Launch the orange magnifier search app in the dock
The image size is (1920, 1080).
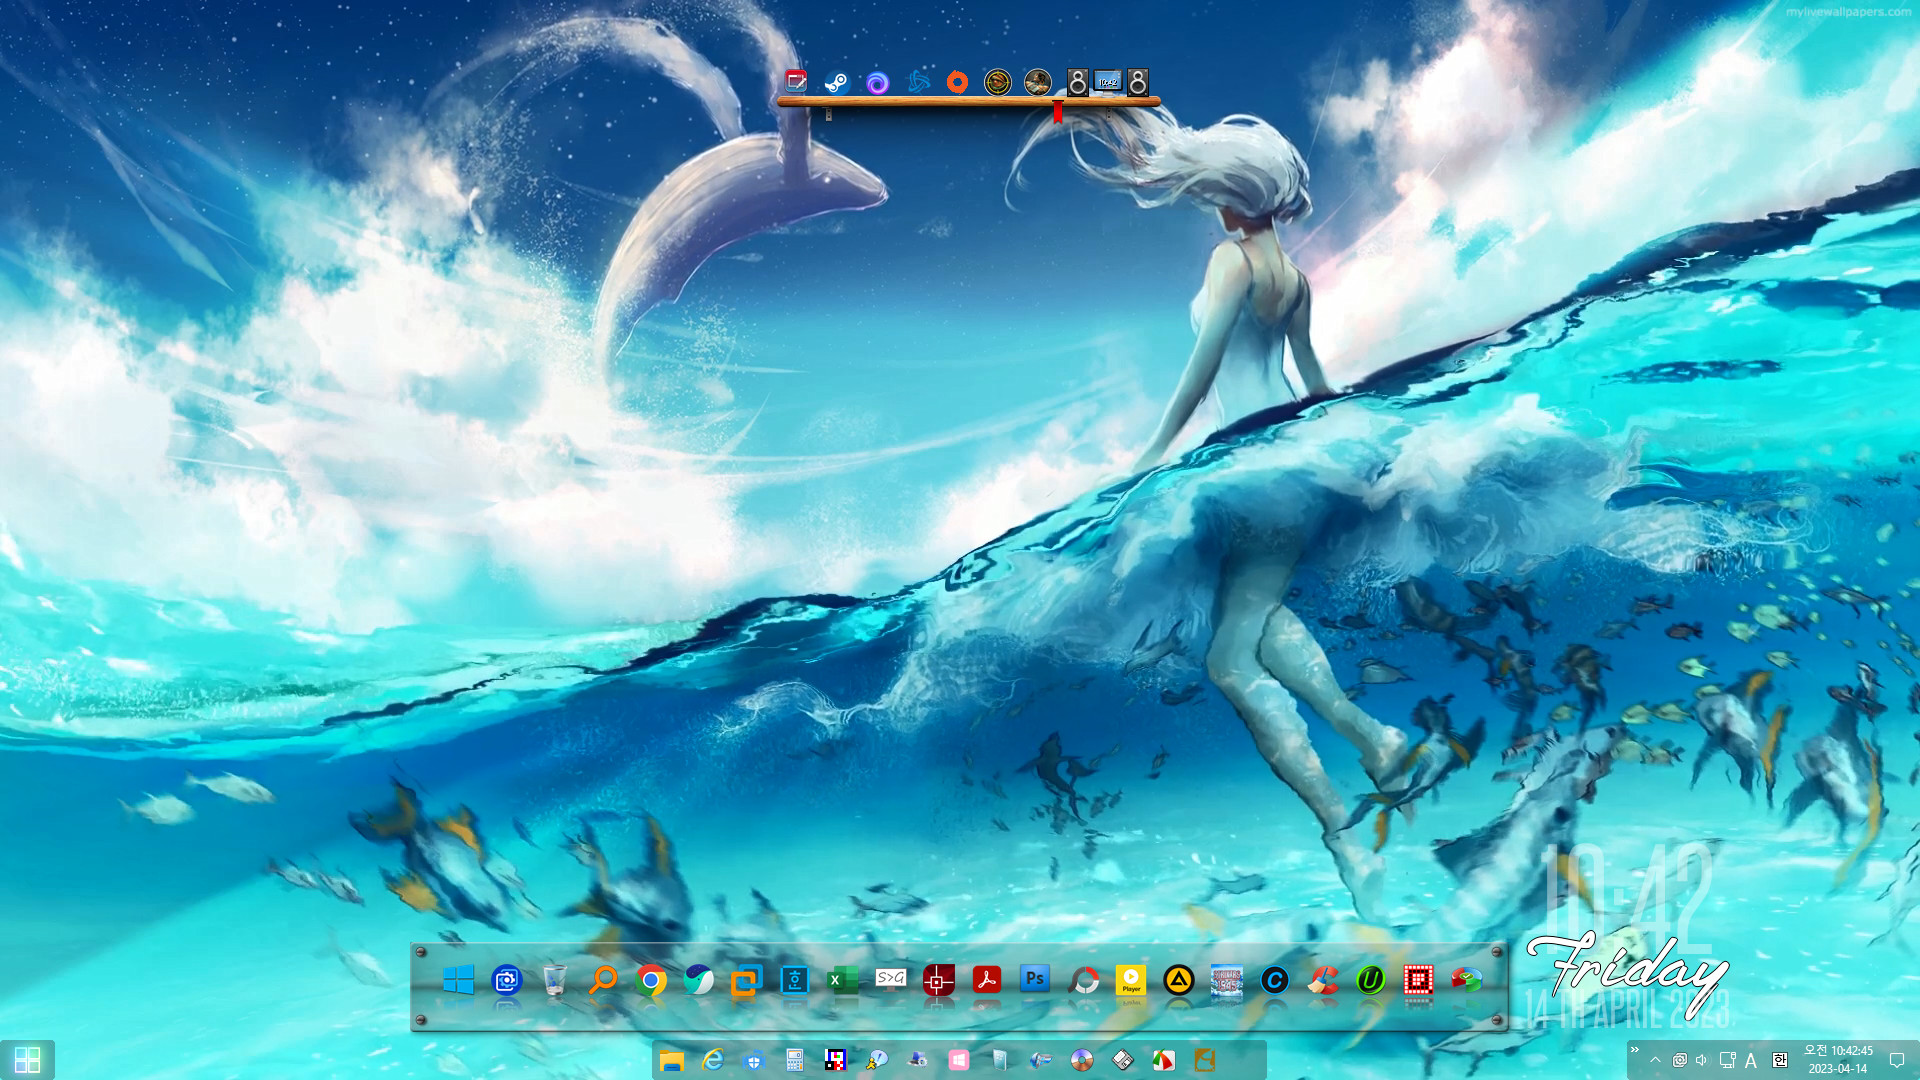point(603,980)
